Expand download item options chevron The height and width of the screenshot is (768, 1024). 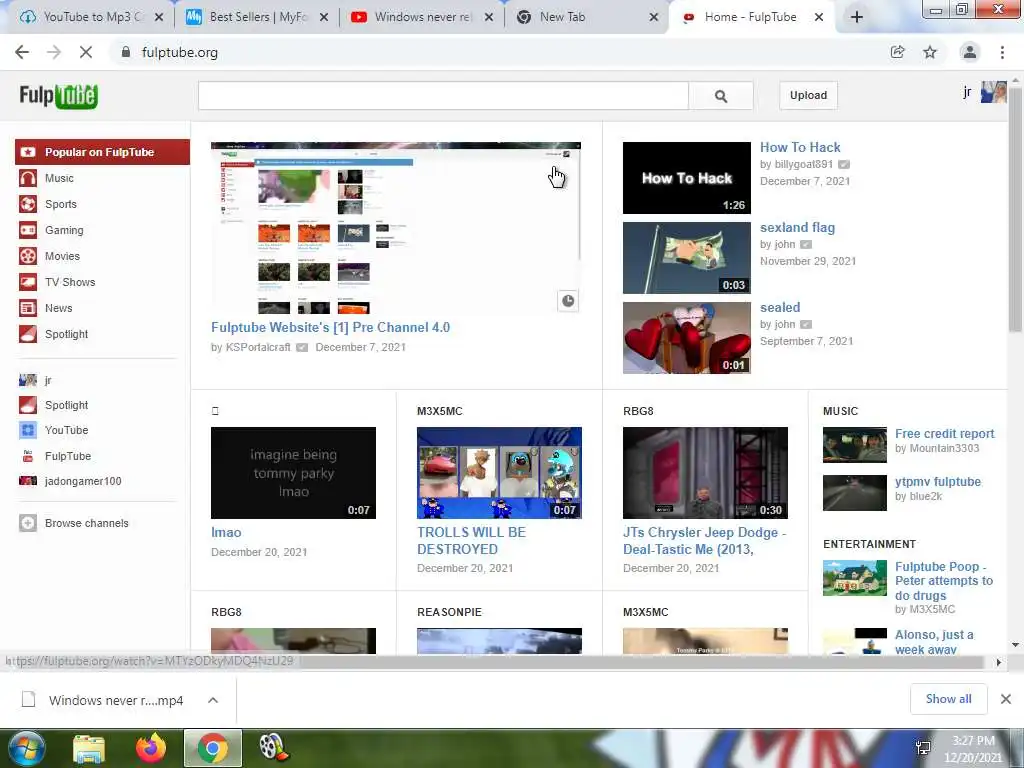(213, 700)
